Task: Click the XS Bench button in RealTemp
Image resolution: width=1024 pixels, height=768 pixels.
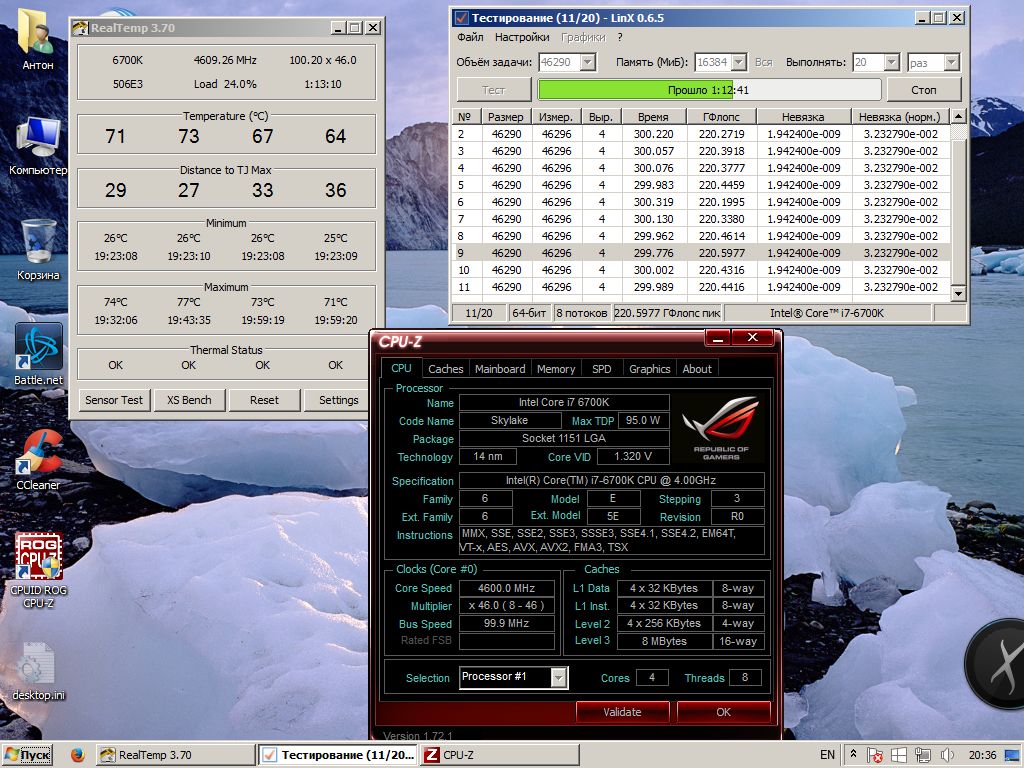Action: click(189, 400)
